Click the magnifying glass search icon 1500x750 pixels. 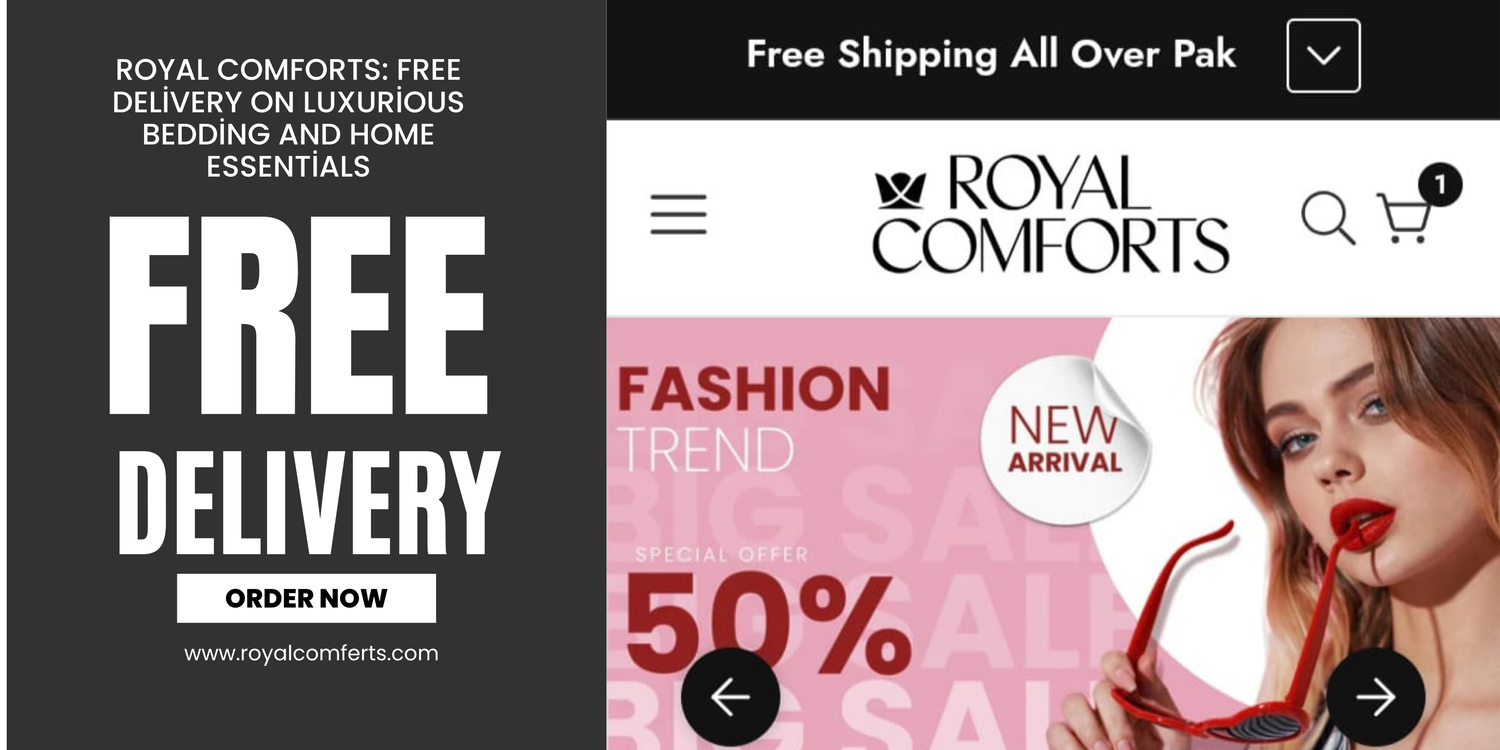coord(1328,218)
